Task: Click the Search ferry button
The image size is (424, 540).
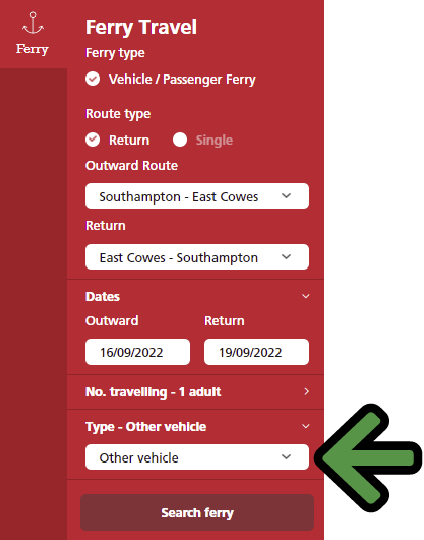Action: tap(197, 513)
